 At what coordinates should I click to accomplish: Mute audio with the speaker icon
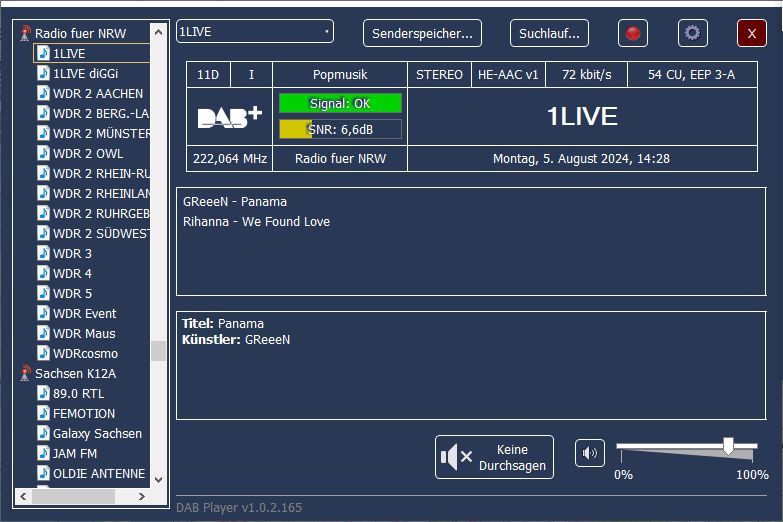tap(590, 453)
